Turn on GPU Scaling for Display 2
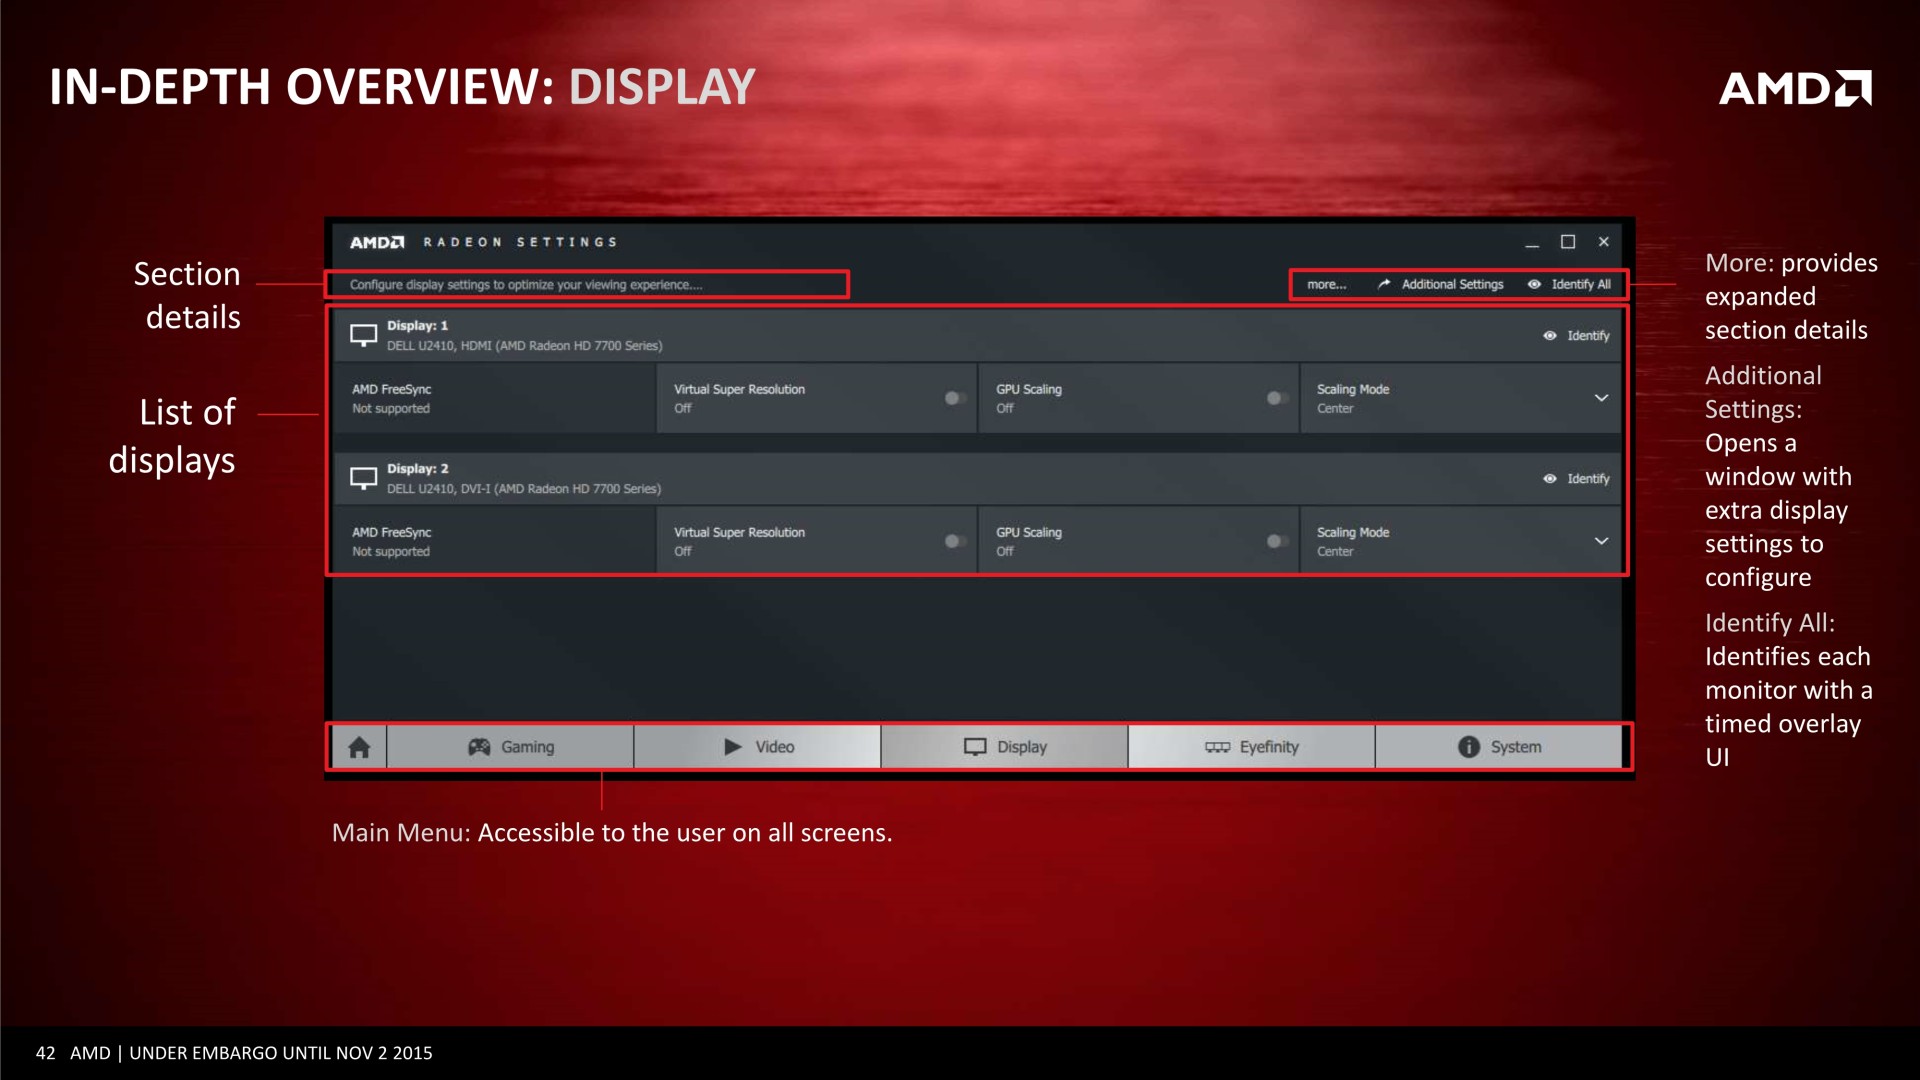 (1276, 541)
